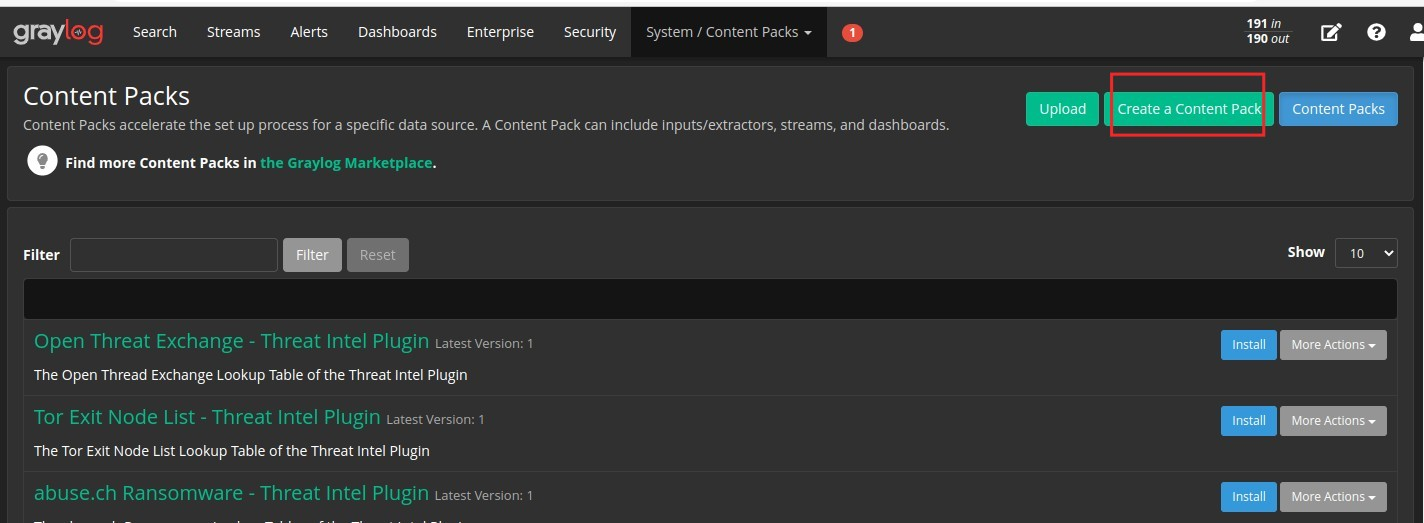
Task: Click 'Latest Version: 1' beside Tor Exit Node List
Action: tap(435, 420)
